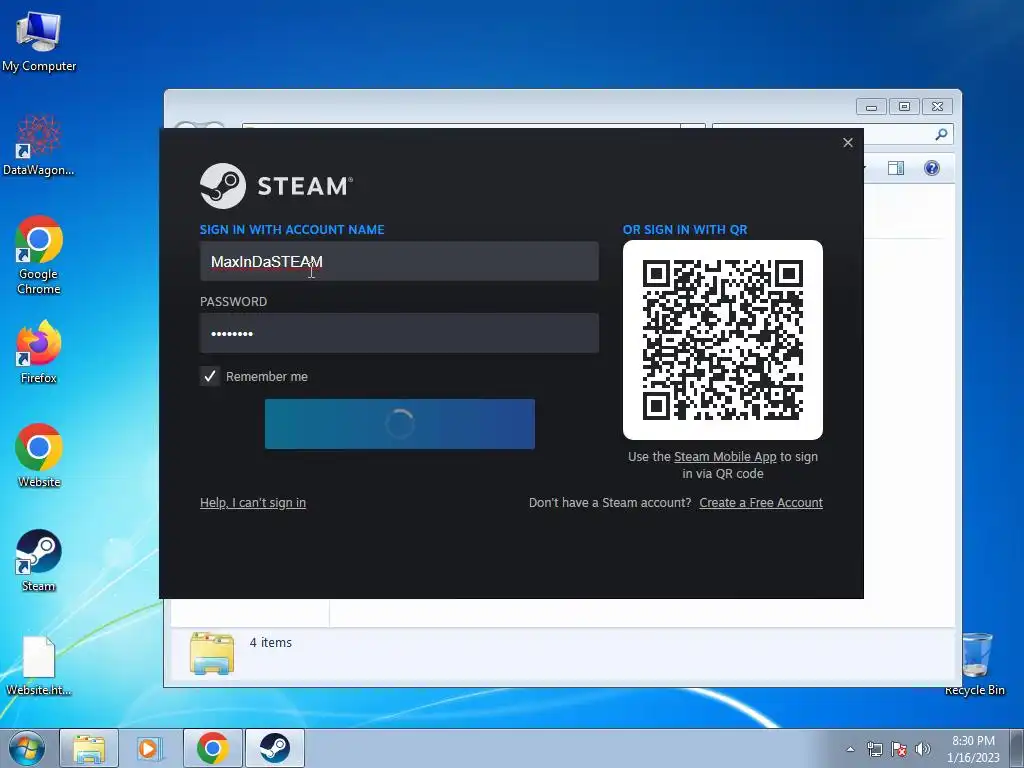Image resolution: width=1024 pixels, height=768 pixels.
Task: Click Create a Free Account link
Action: coord(761,502)
